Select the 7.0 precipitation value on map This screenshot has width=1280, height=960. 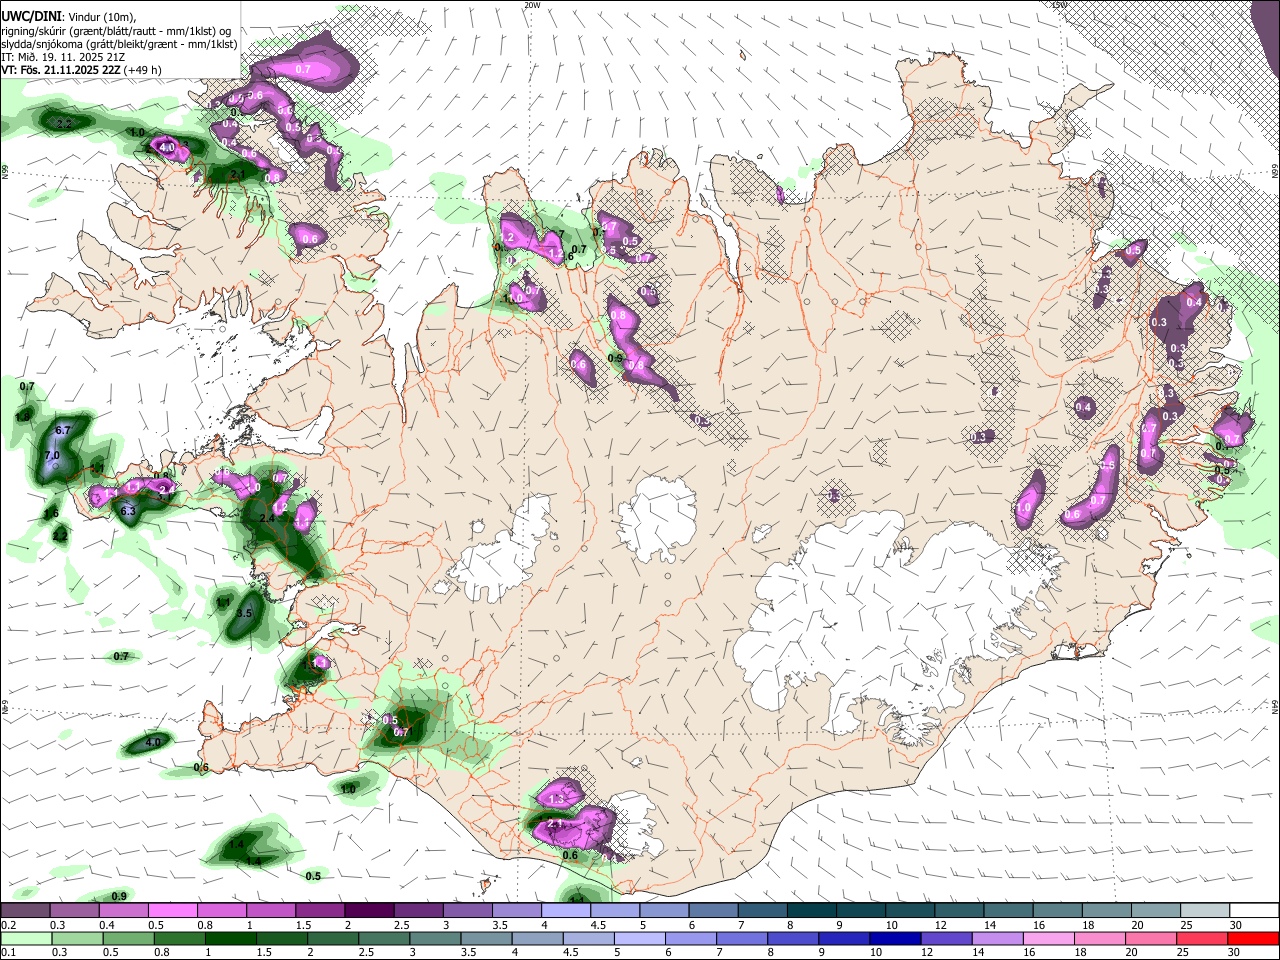pos(53,455)
